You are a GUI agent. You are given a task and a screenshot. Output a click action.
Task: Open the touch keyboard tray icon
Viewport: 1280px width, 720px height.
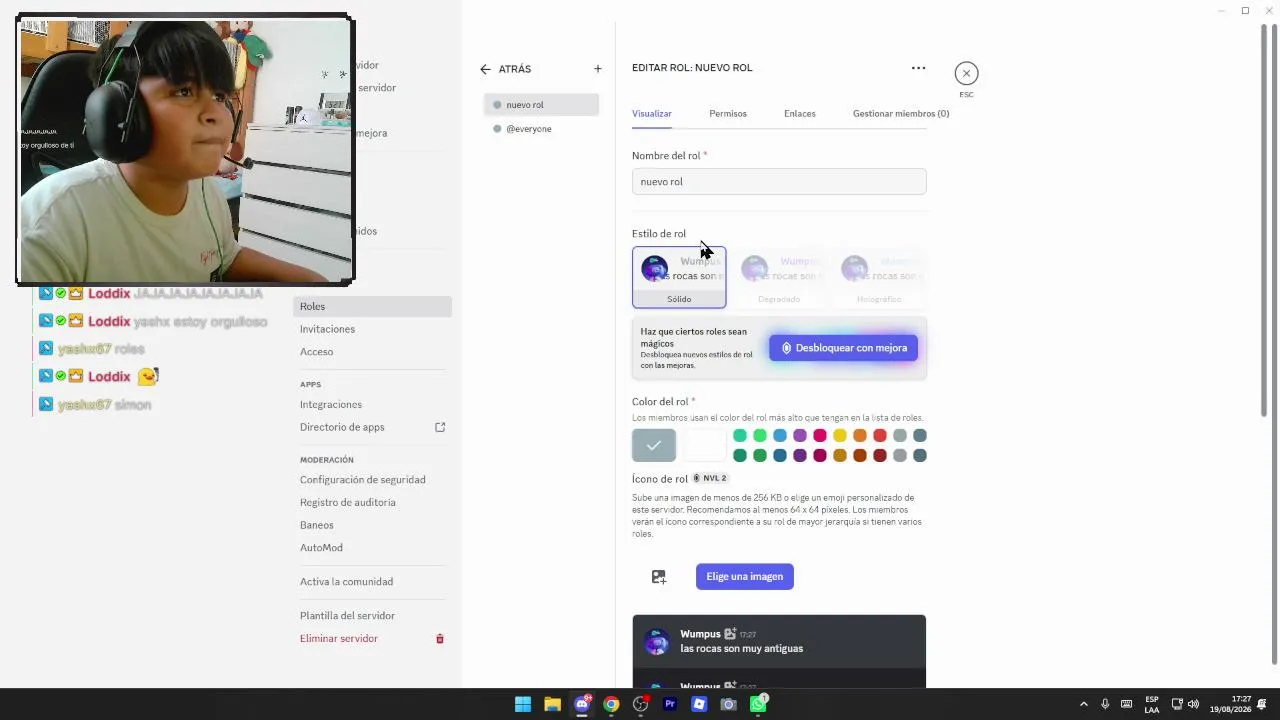tap(1127, 704)
